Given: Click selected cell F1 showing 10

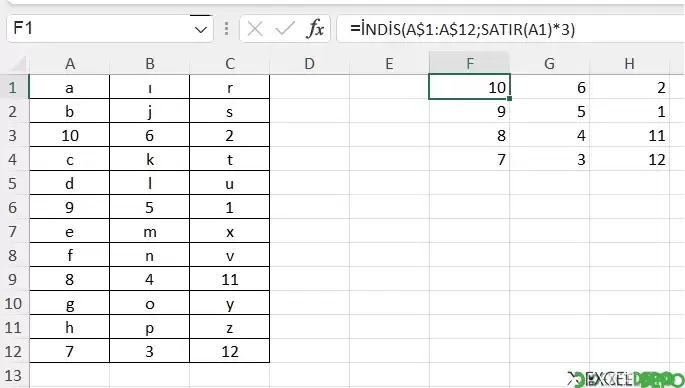Looking at the screenshot, I should (470, 87).
